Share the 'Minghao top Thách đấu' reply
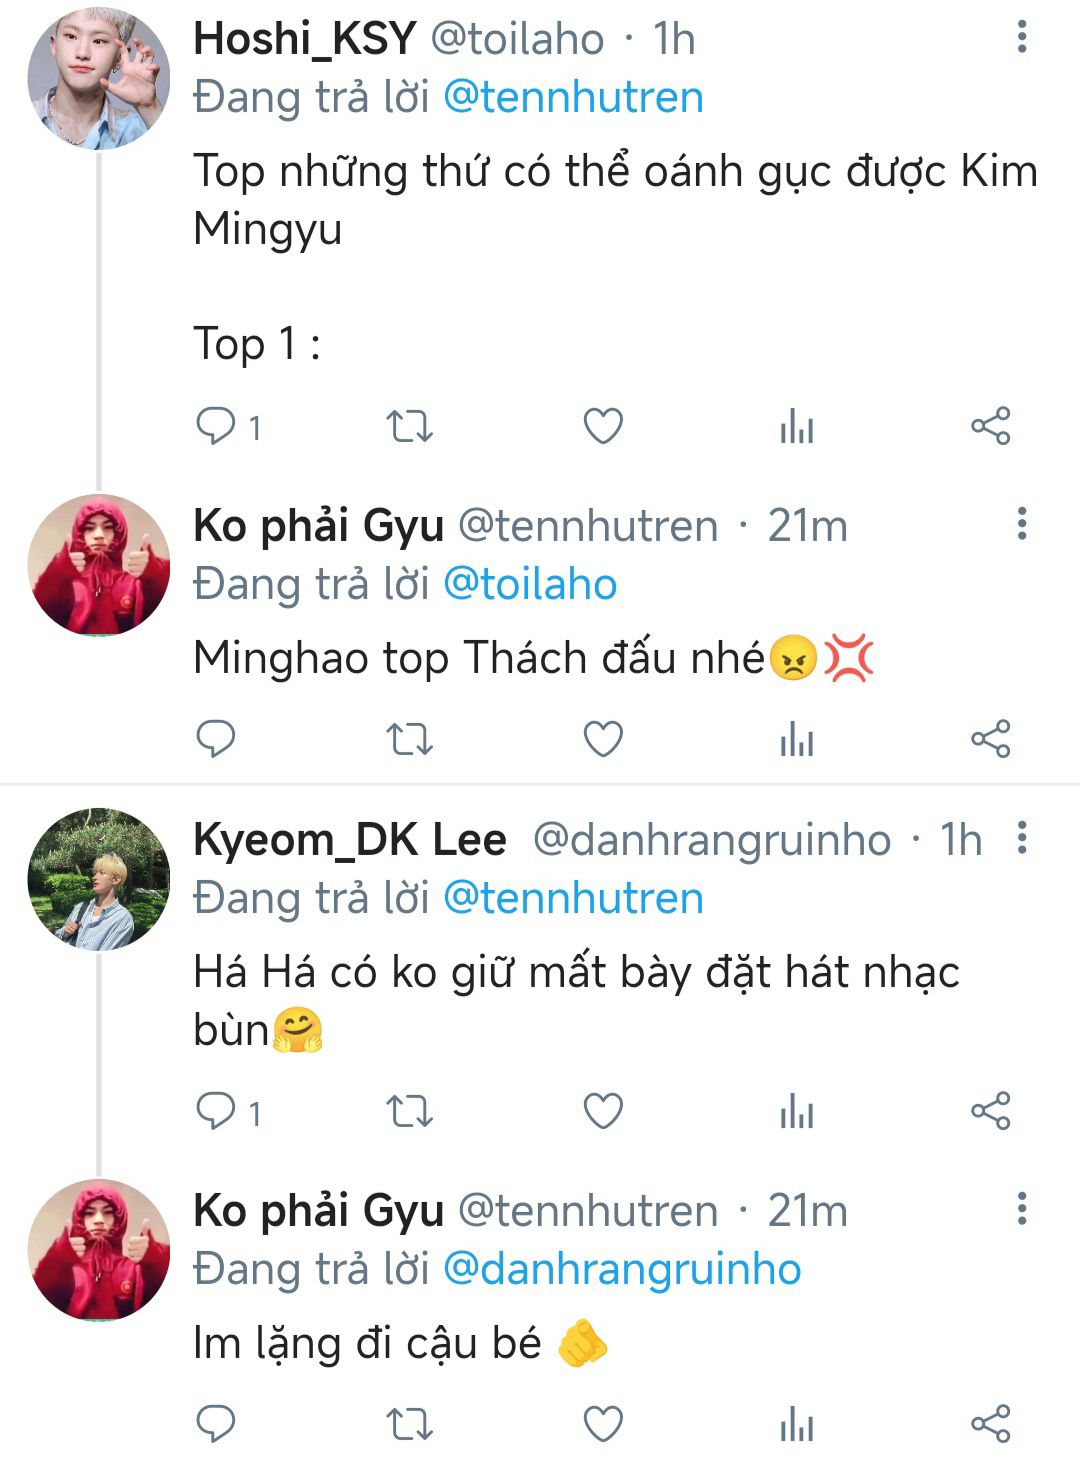This screenshot has width=1080, height=1460. click(x=990, y=739)
